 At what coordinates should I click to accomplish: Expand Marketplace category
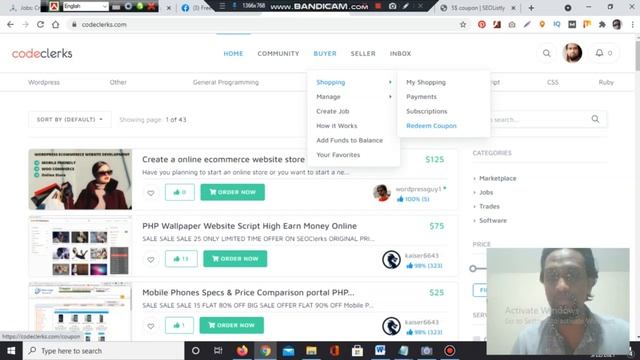[x=497, y=178]
